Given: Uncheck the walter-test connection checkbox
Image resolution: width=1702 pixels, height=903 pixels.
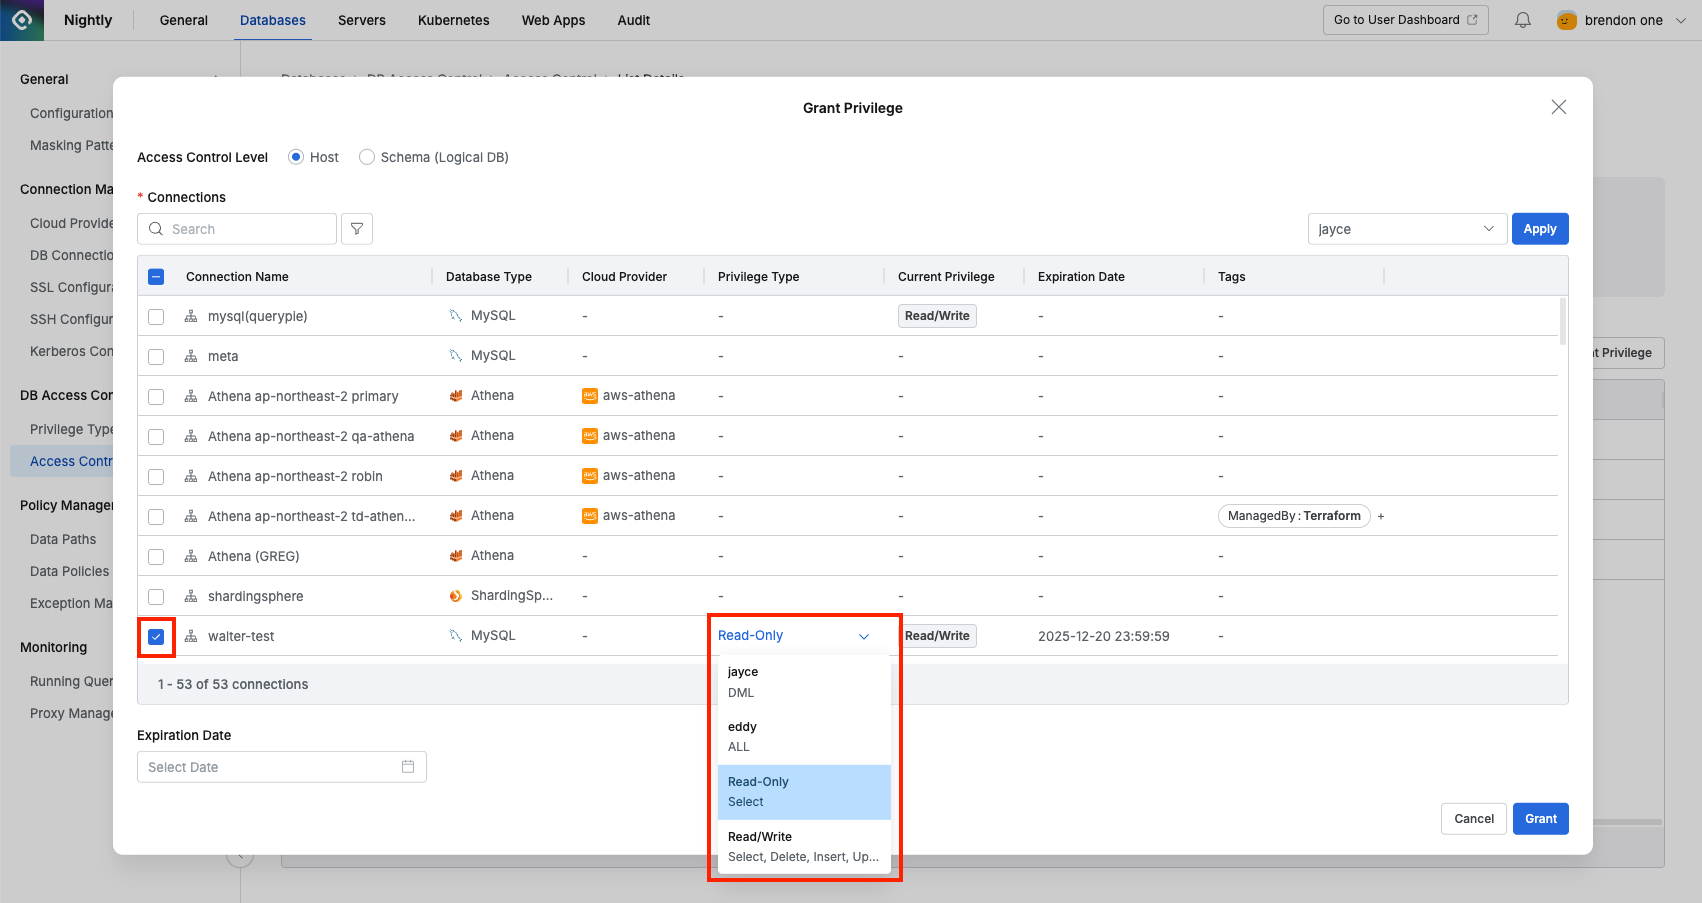Looking at the screenshot, I should pyautogui.click(x=156, y=637).
